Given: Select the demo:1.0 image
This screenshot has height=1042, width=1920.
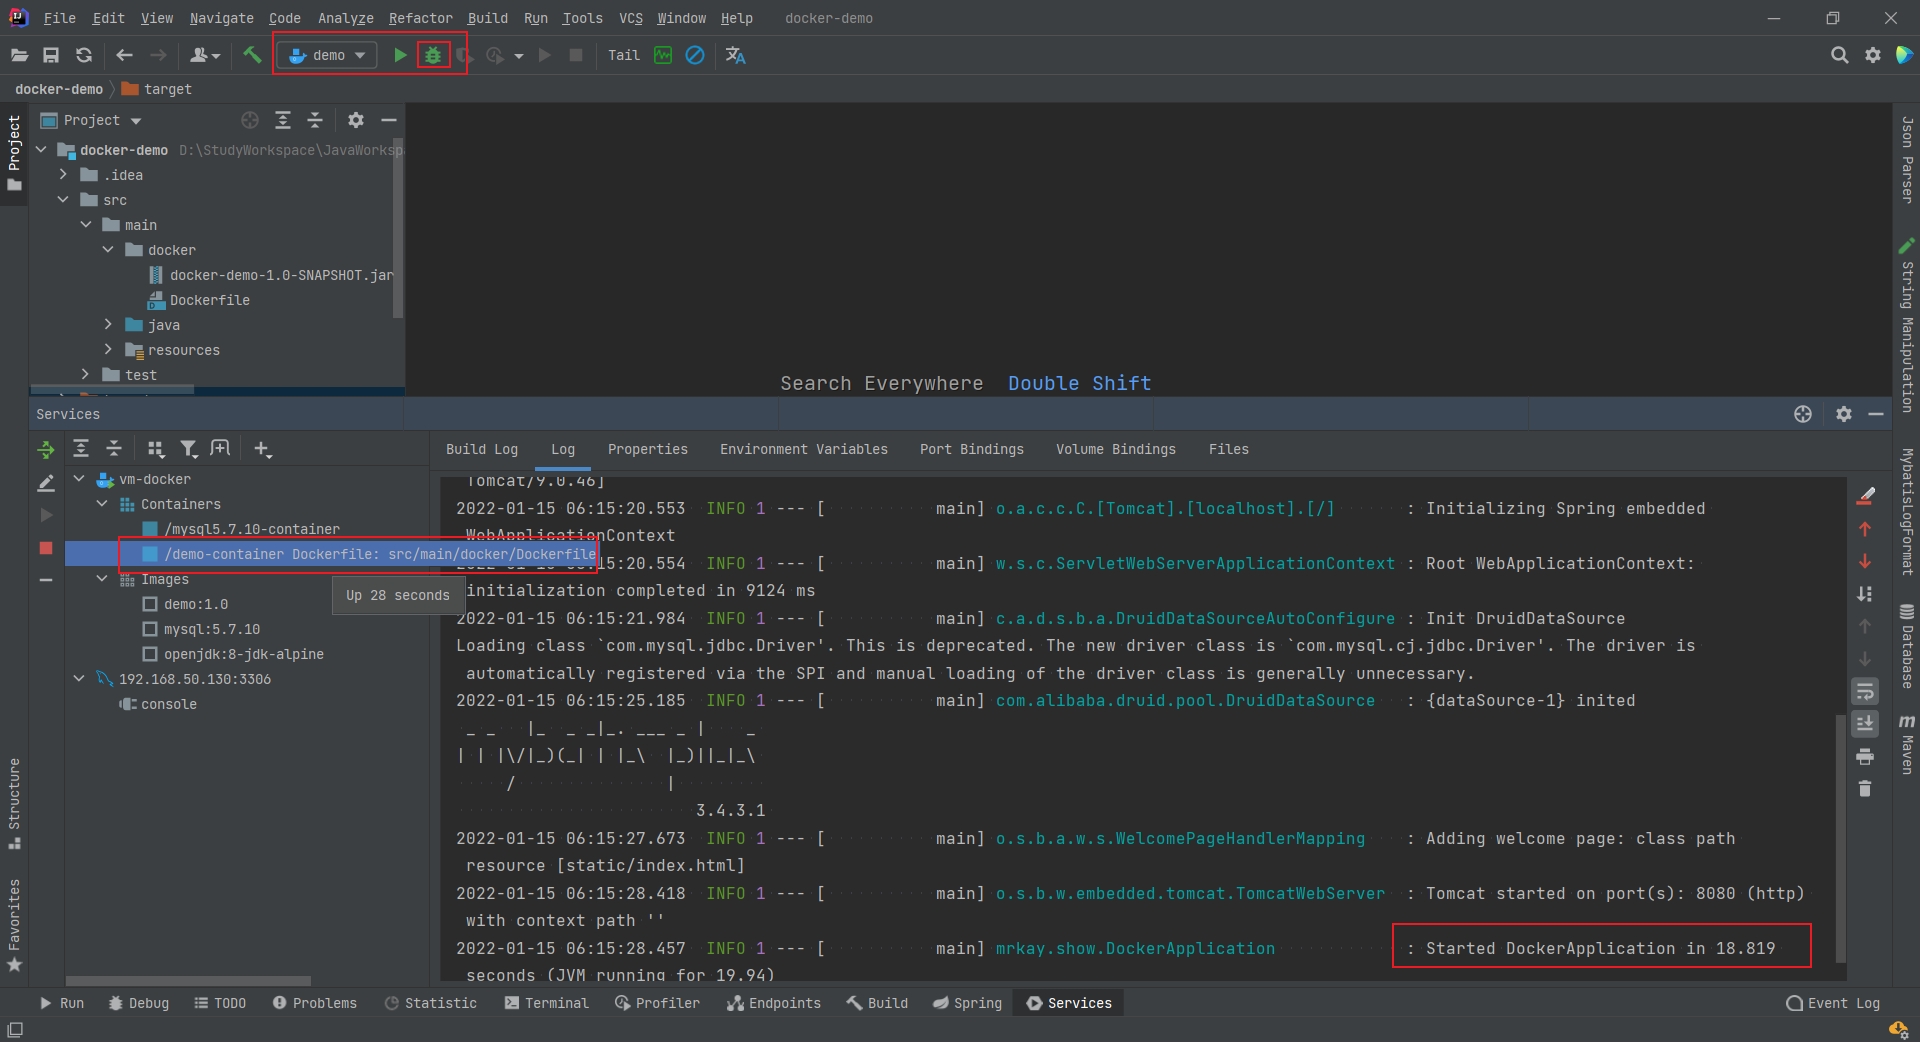Looking at the screenshot, I should [186, 604].
